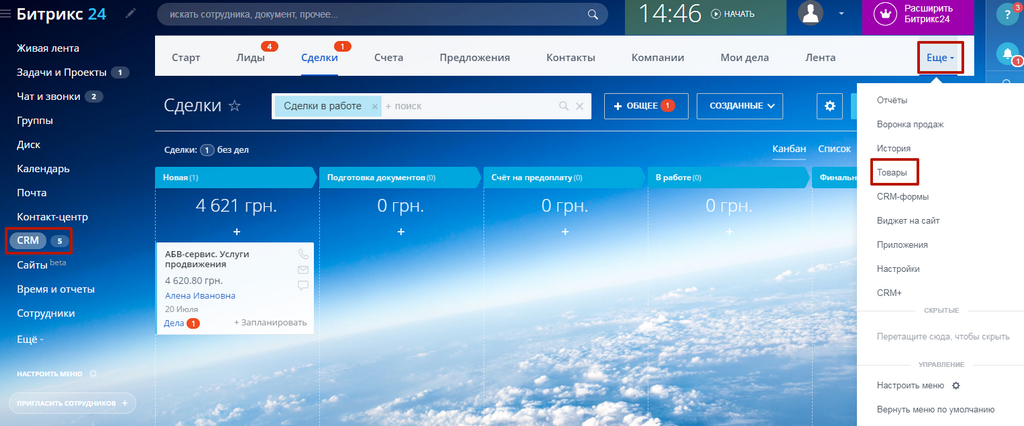1024x426 pixels.
Task: Open the Лента tab in CRM menu
Action: (820, 57)
